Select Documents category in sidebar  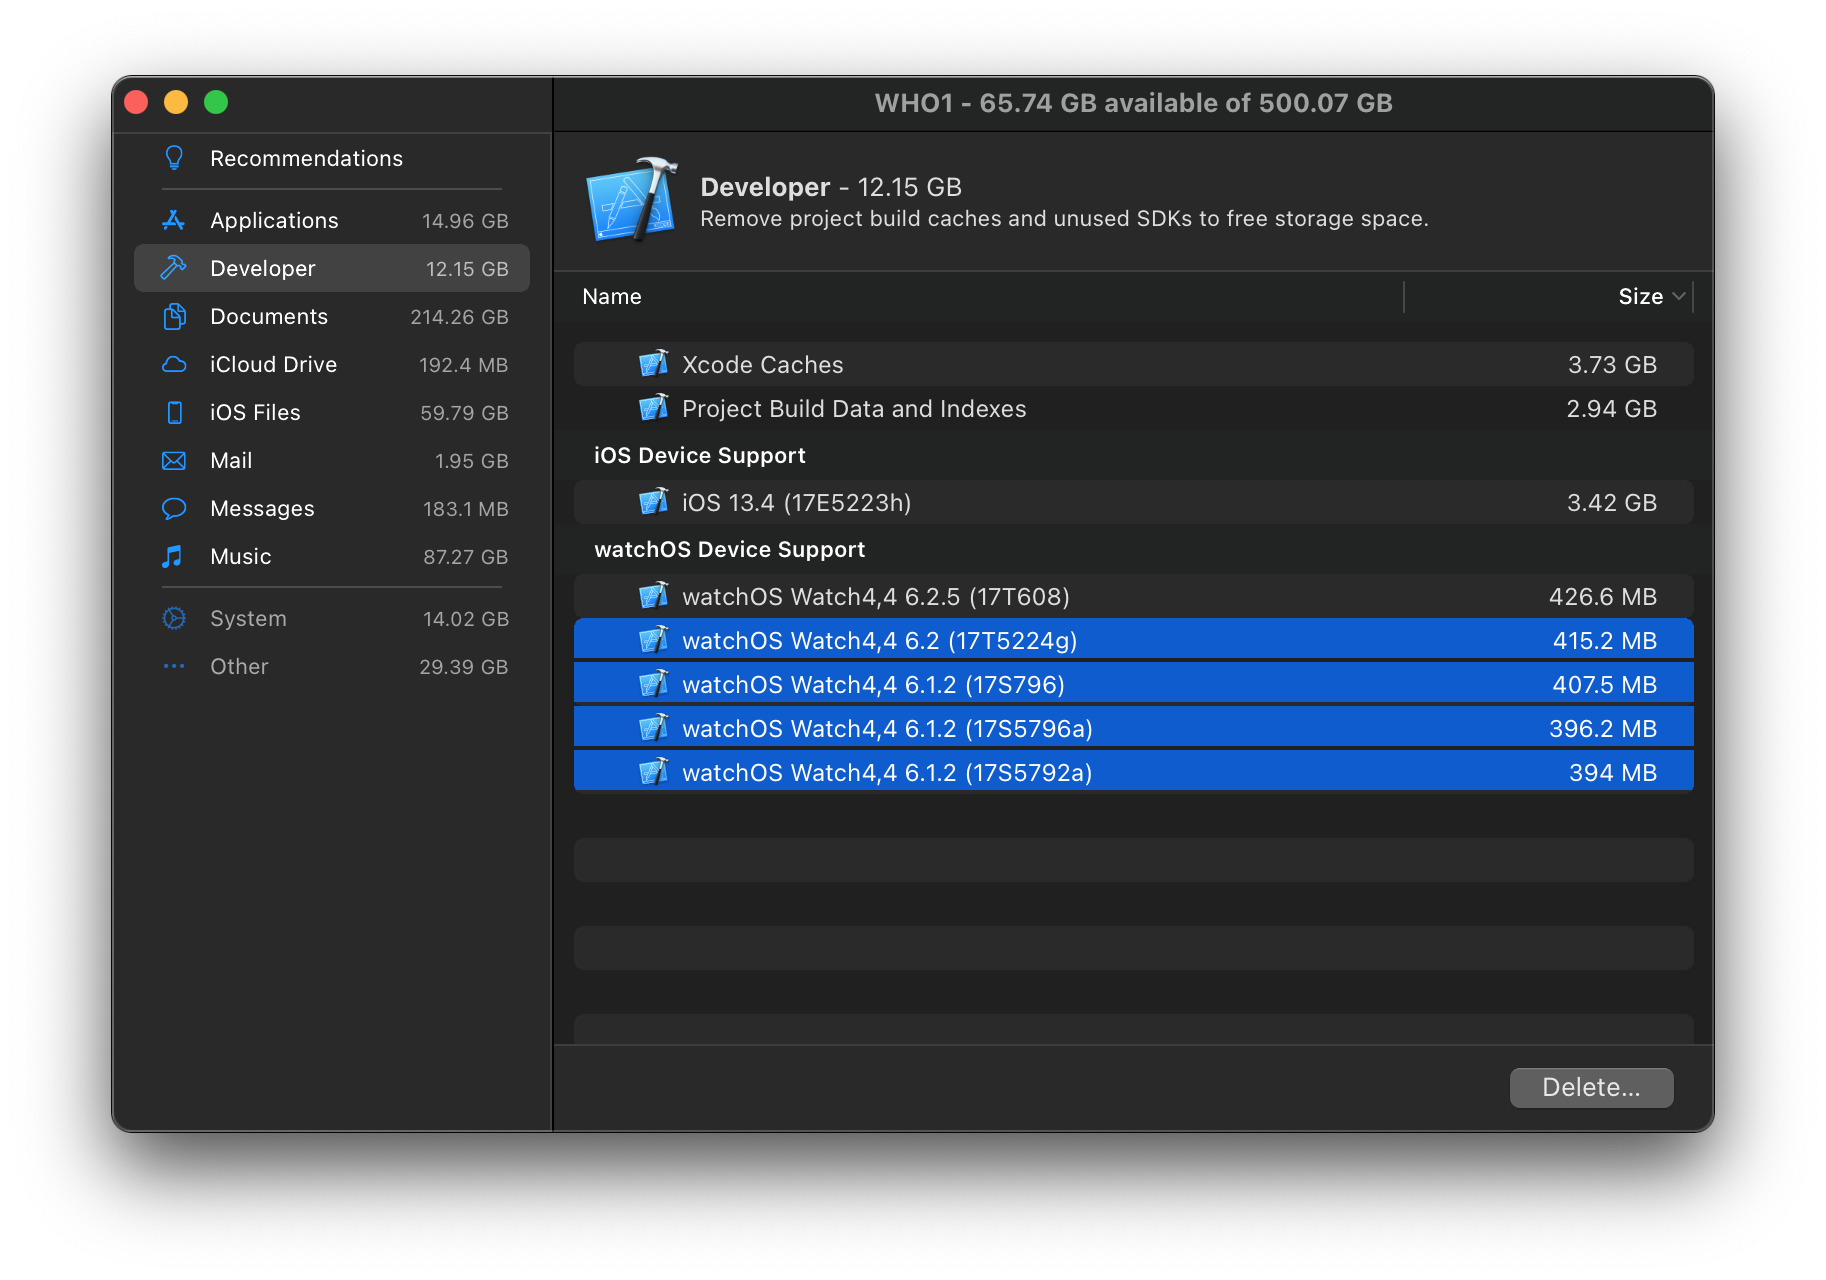(332, 316)
